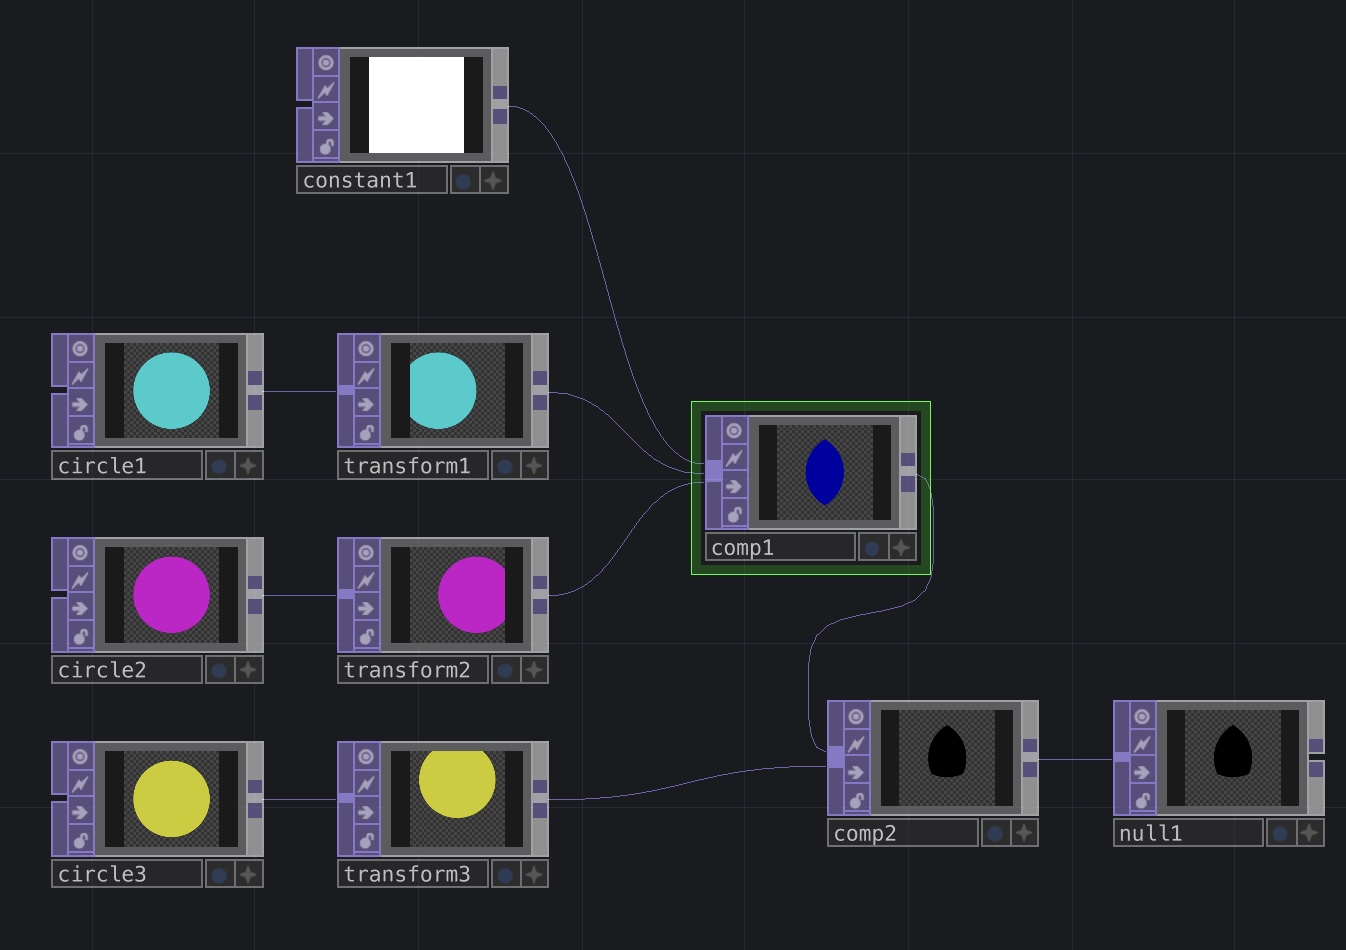Click the output connector of transform2
Image resolution: width=1346 pixels, height=950 pixels.
(x=540, y=594)
